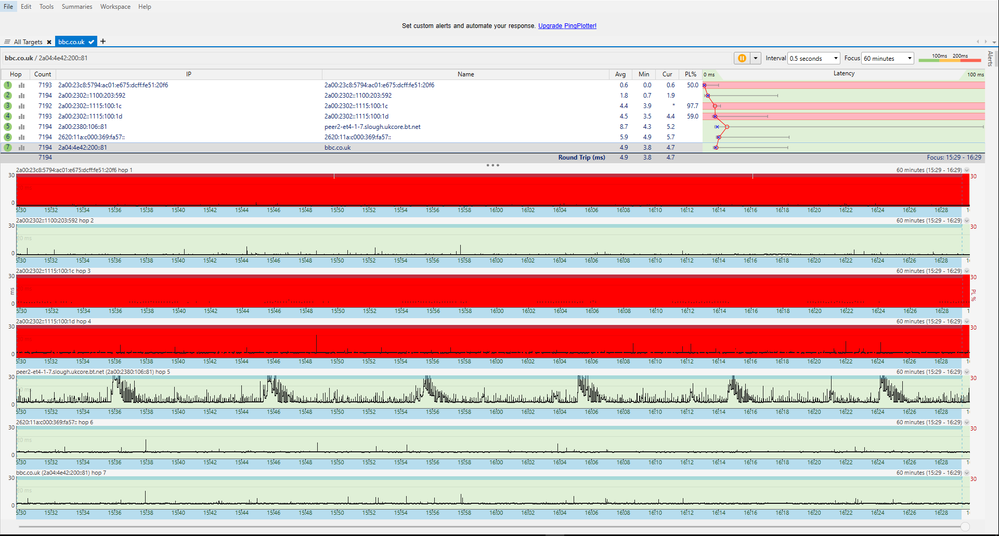999x536 pixels.
Task: Click the Upgrade PingPlotter! link
Action: click(567, 25)
